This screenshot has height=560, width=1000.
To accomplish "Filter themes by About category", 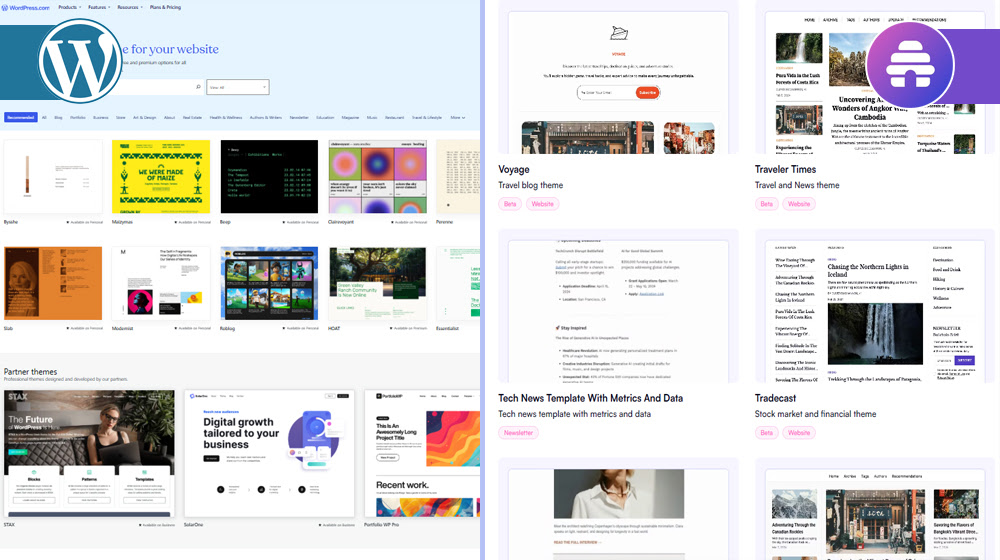I will pyautogui.click(x=170, y=117).
